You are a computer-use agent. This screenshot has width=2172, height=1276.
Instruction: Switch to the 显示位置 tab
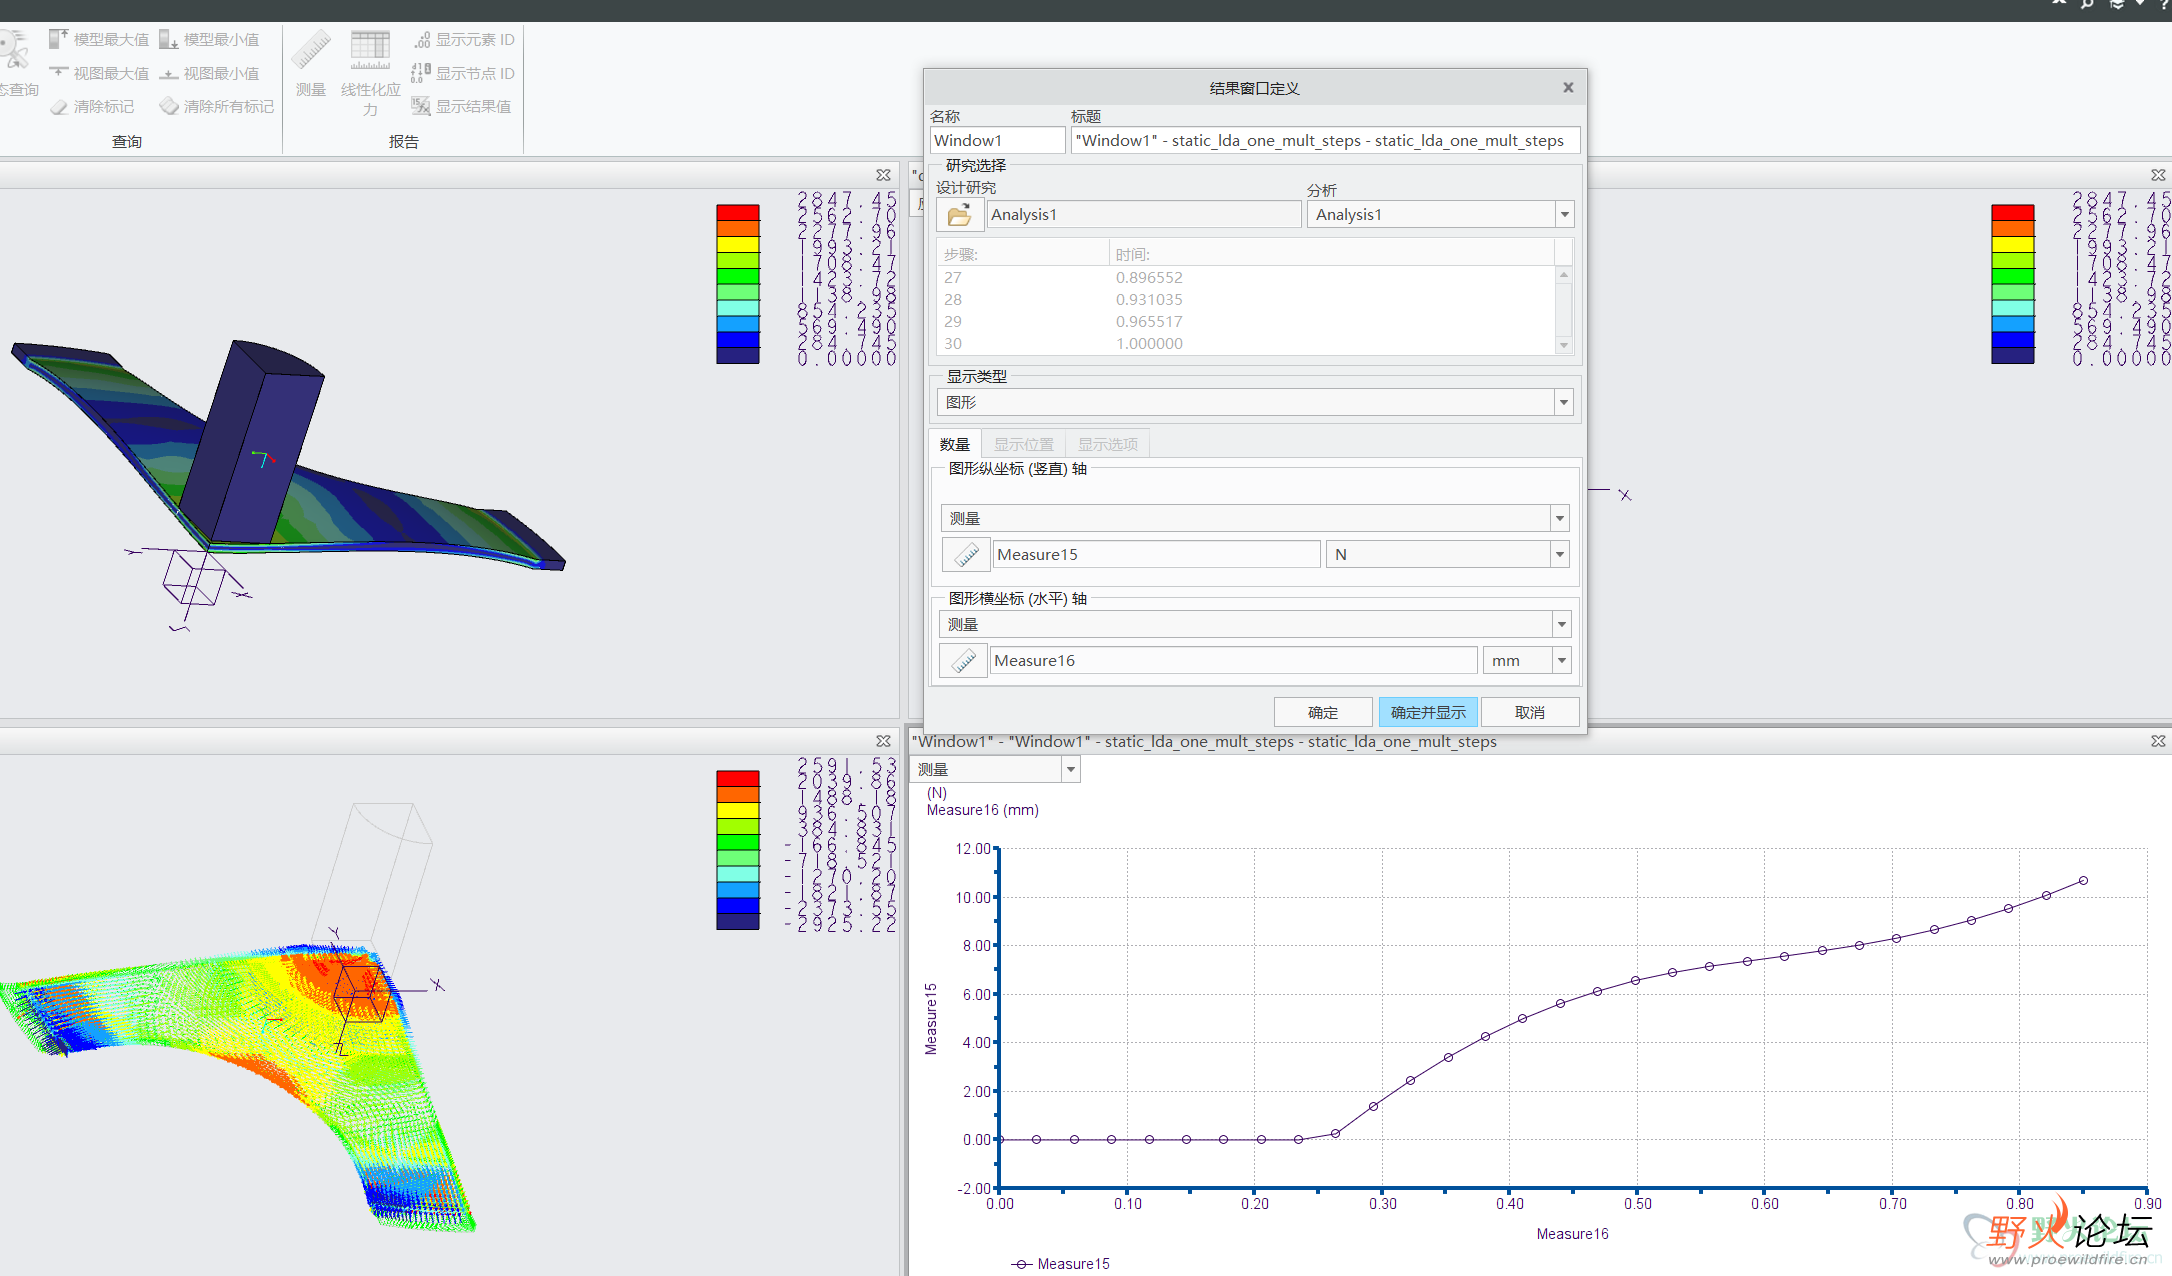(1023, 444)
